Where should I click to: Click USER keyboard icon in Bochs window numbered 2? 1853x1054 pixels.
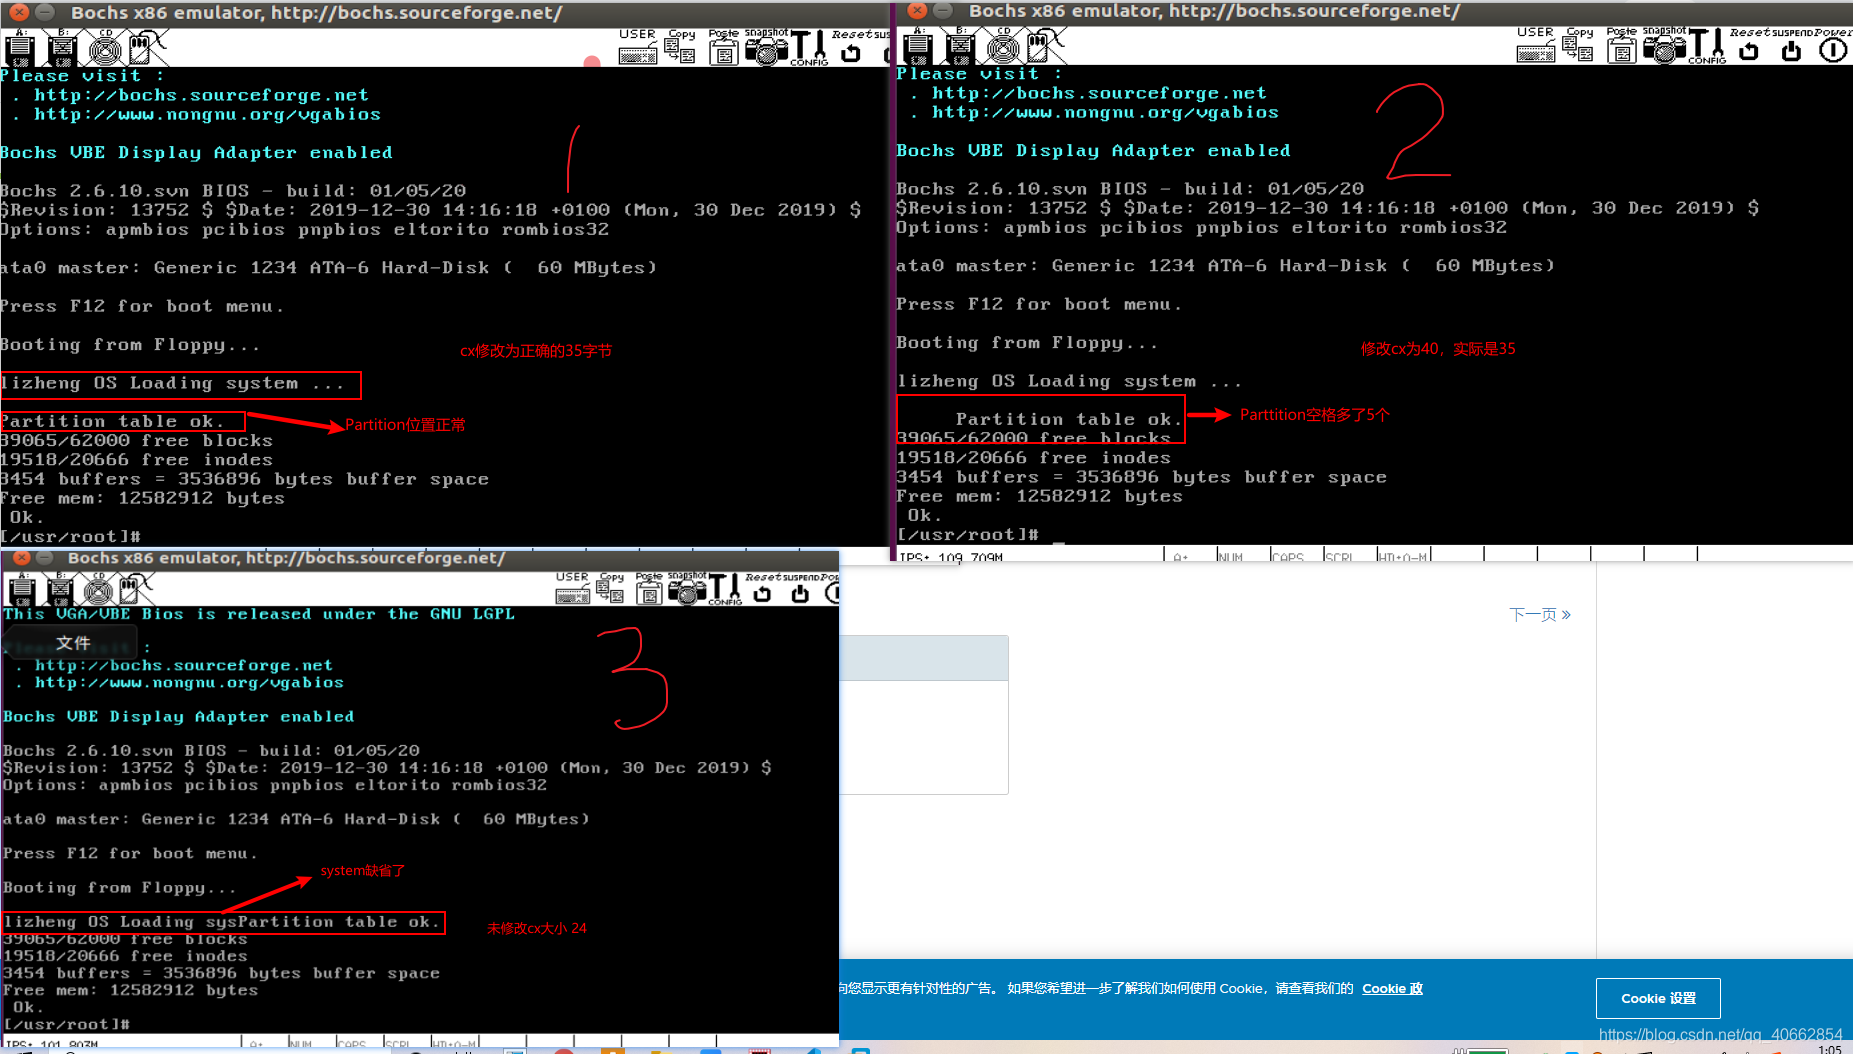(1535, 46)
